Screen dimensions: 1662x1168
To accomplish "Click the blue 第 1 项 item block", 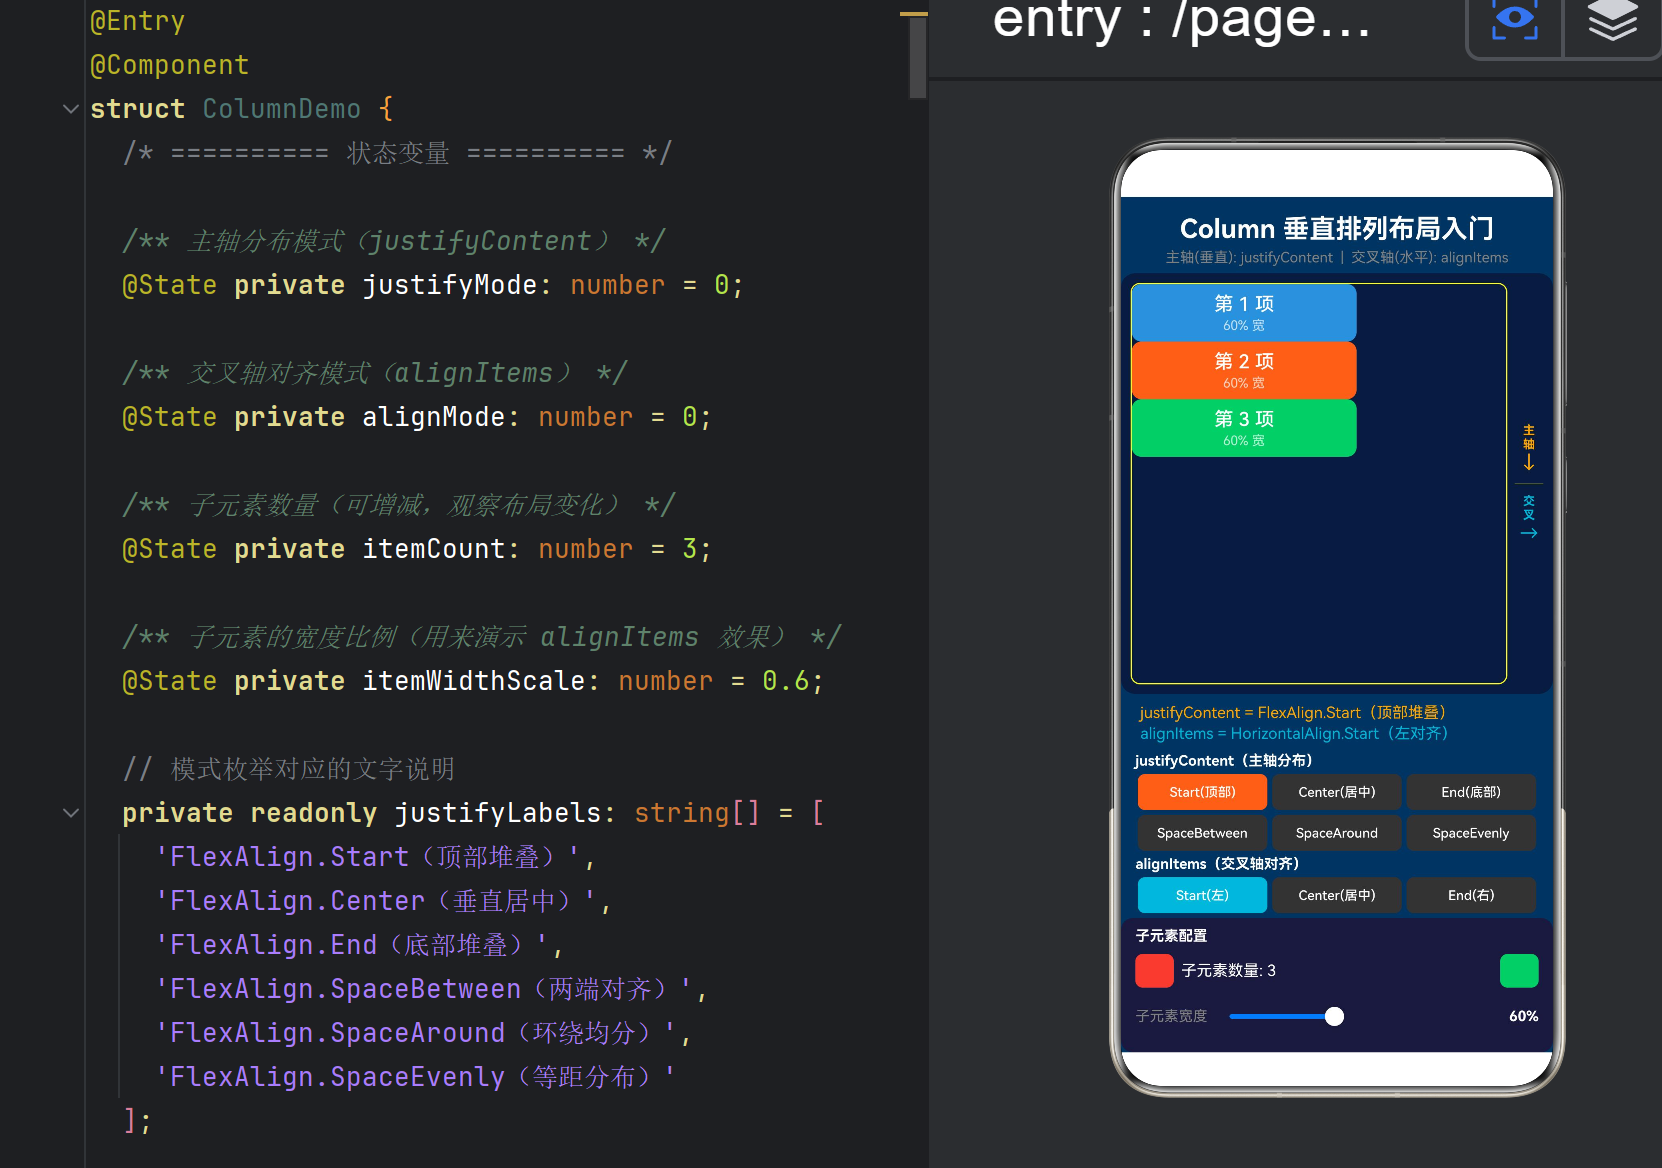I will (x=1244, y=313).
